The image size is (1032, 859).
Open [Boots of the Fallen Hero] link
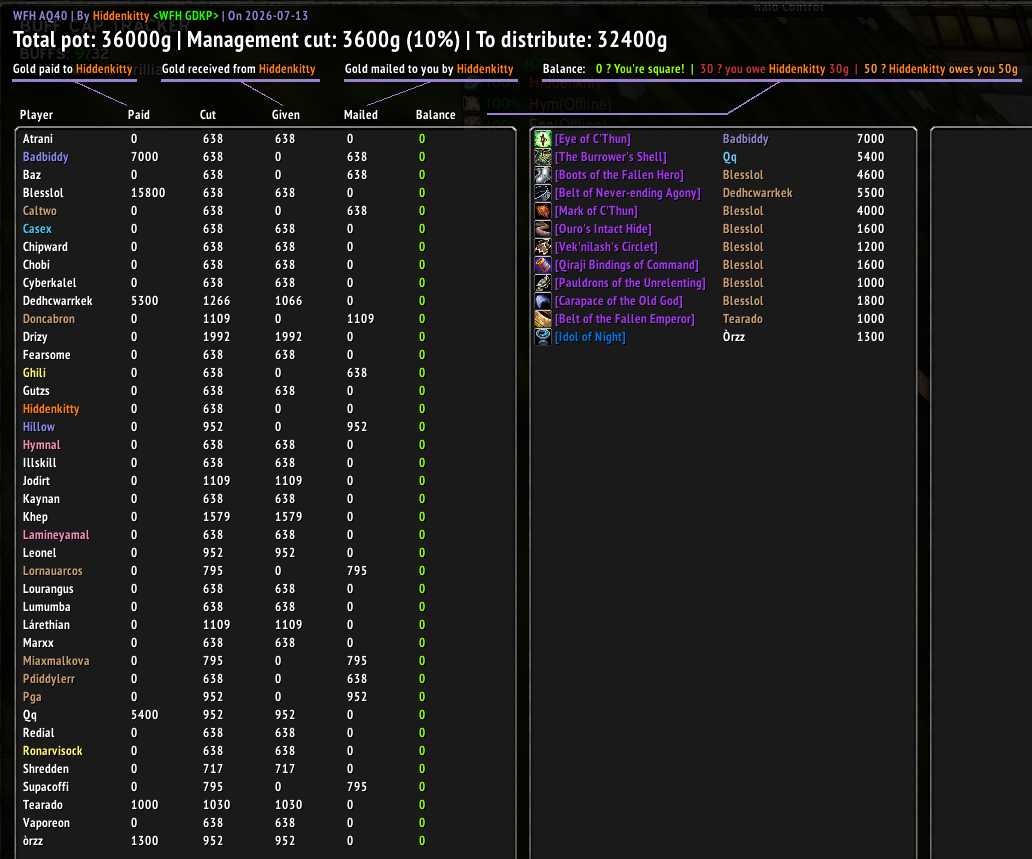(x=619, y=175)
